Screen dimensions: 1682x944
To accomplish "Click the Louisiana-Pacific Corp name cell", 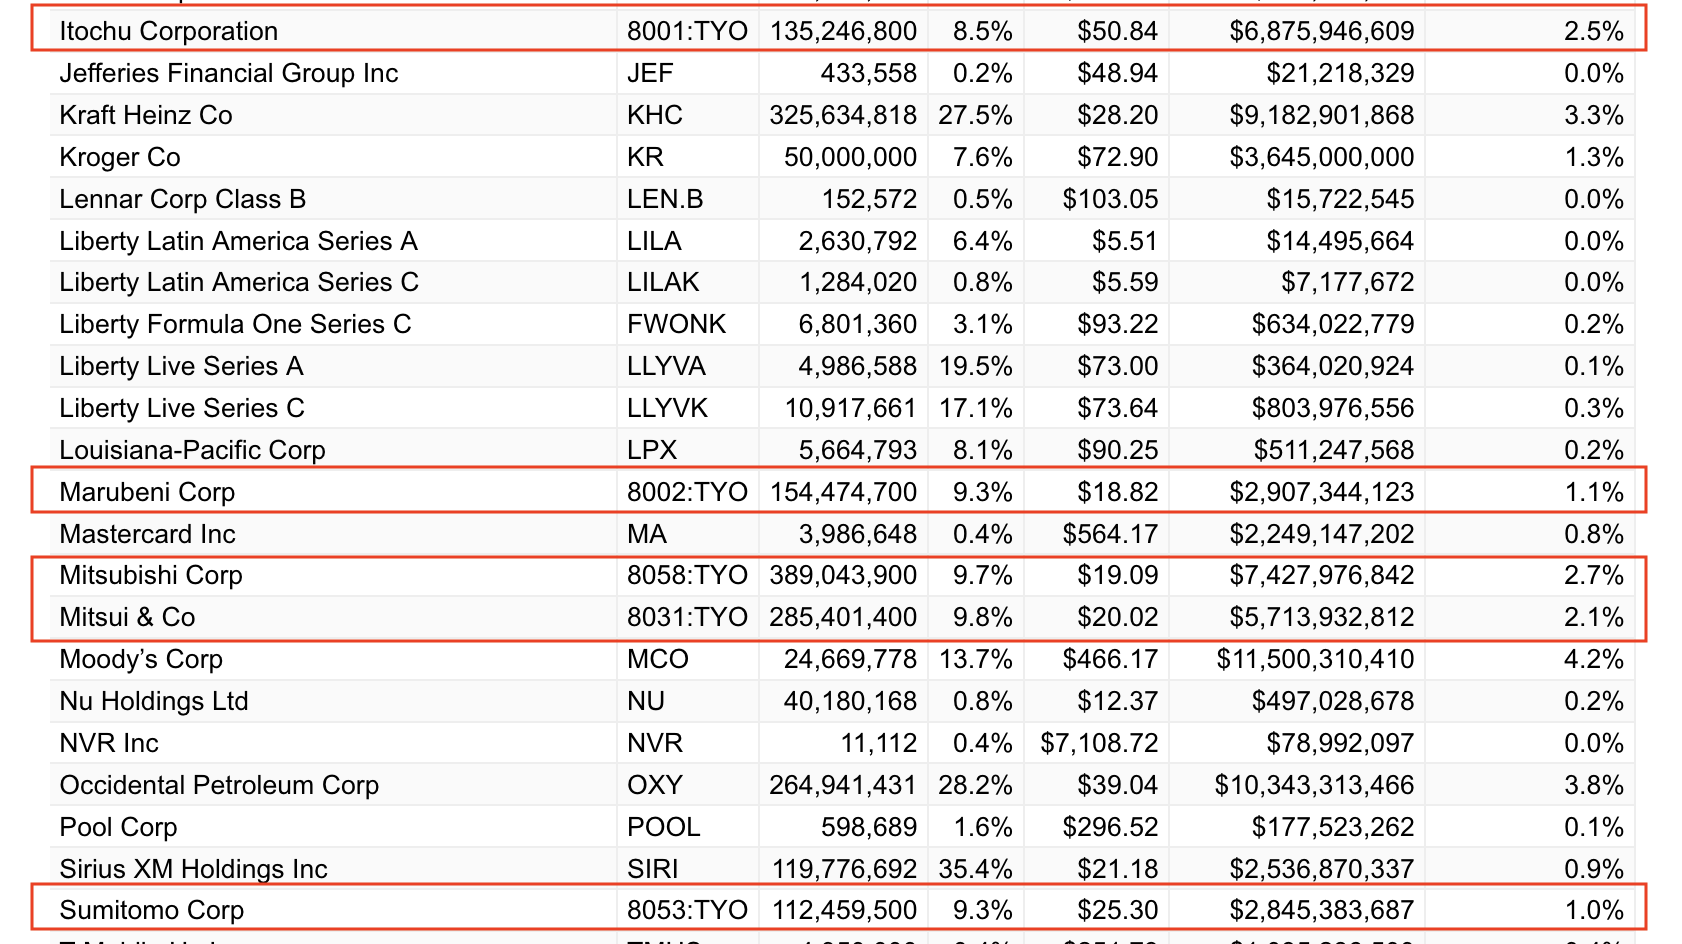I will [x=193, y=450].
